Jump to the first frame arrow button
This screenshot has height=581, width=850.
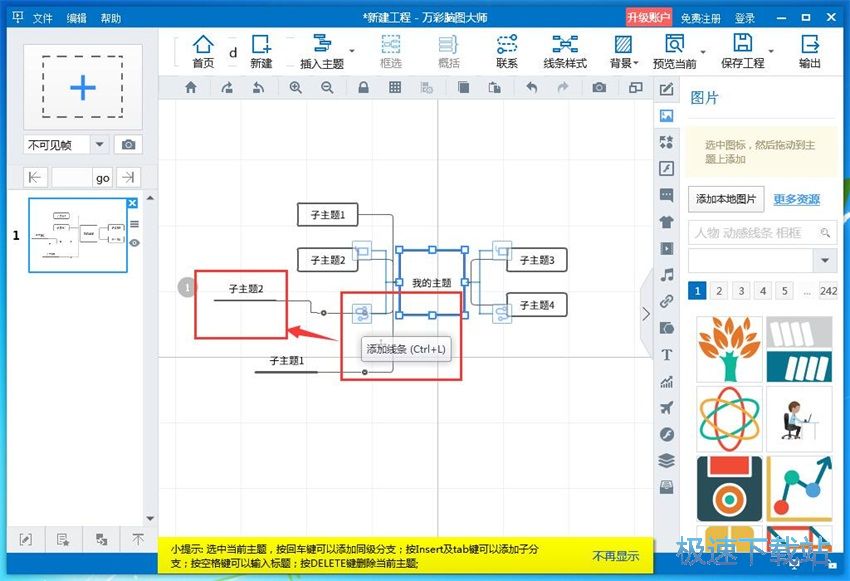[35, 177]
